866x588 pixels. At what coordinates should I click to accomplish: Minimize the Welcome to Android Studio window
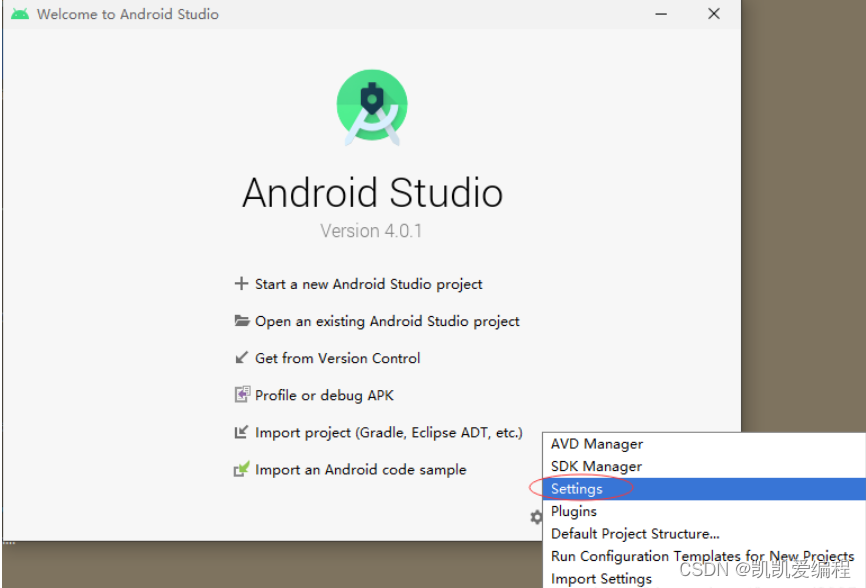point(661,14)
